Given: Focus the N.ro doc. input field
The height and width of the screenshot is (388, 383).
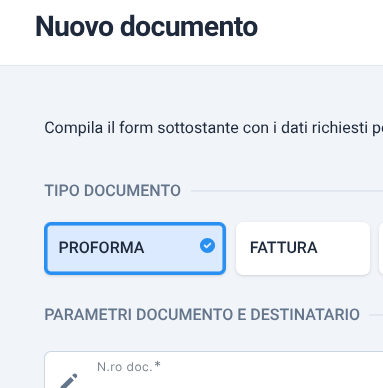Looking at the screenshot, I should coord(214,370).
